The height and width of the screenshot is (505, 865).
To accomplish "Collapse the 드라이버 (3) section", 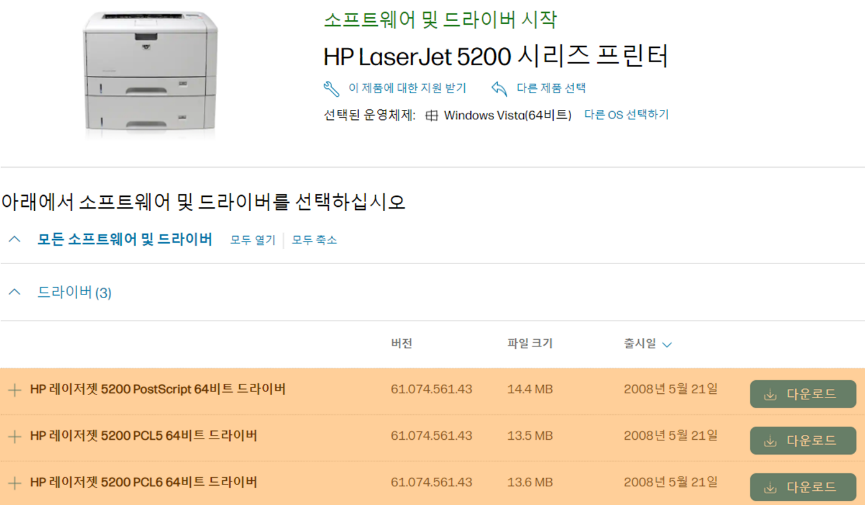I will [x=14, y=292].
